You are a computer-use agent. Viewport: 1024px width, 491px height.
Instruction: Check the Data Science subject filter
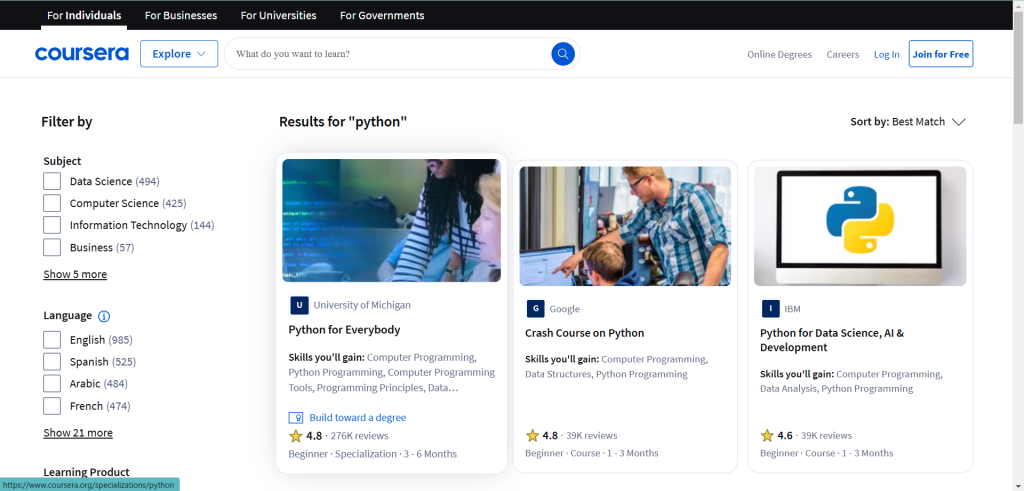pyautogui.click(x=52, y=181)
